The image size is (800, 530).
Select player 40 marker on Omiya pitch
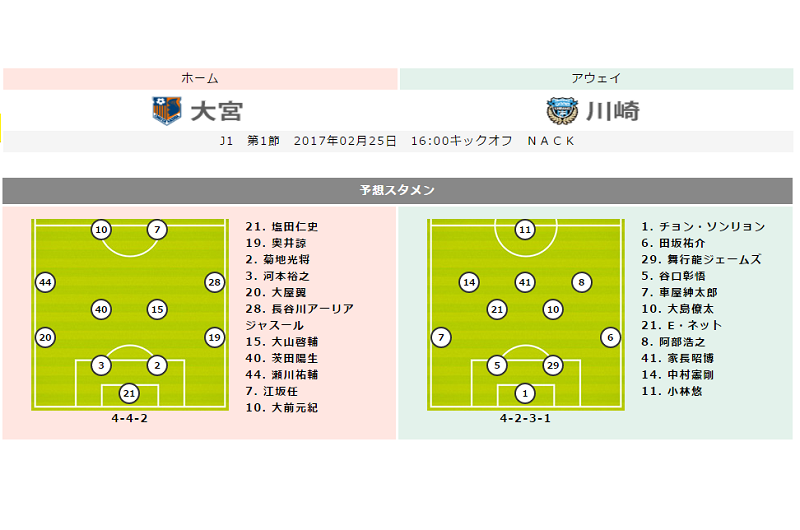point(101,309)
